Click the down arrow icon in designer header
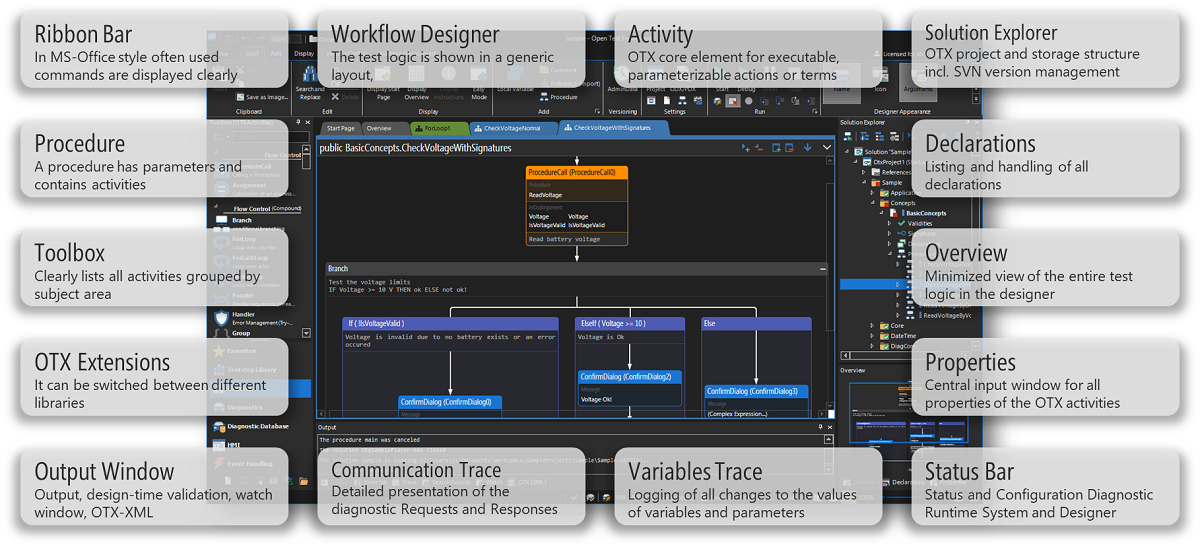The height and width of the screenshot is (553, 1200). click(x=808, y=147)
